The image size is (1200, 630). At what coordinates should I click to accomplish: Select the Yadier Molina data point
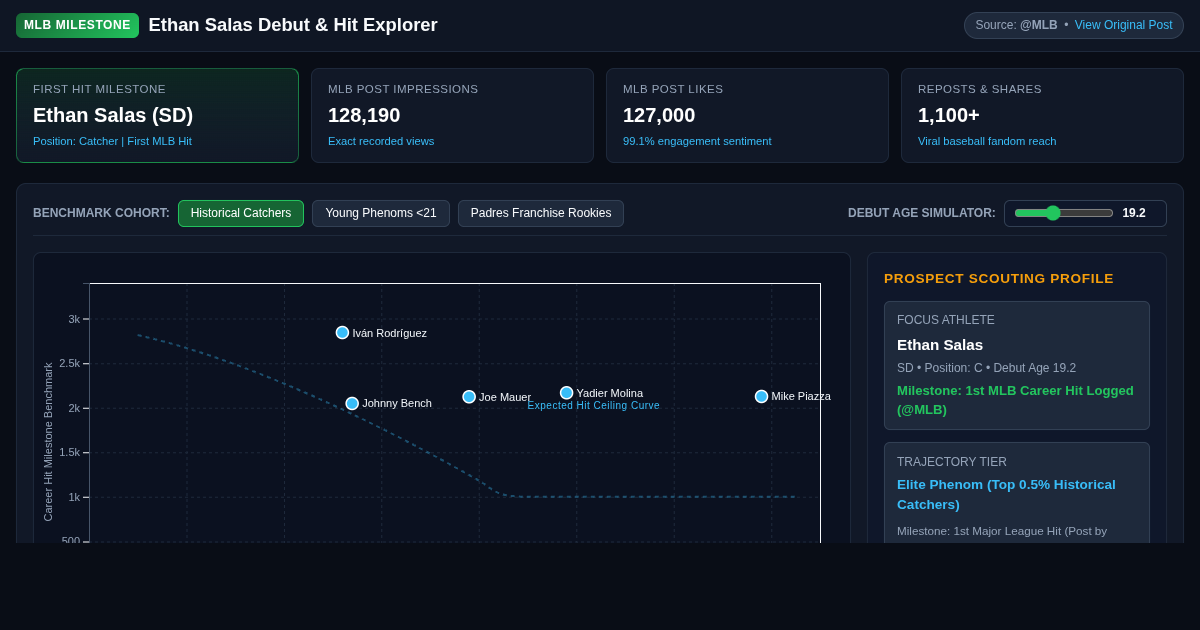[x=566, y=393]
